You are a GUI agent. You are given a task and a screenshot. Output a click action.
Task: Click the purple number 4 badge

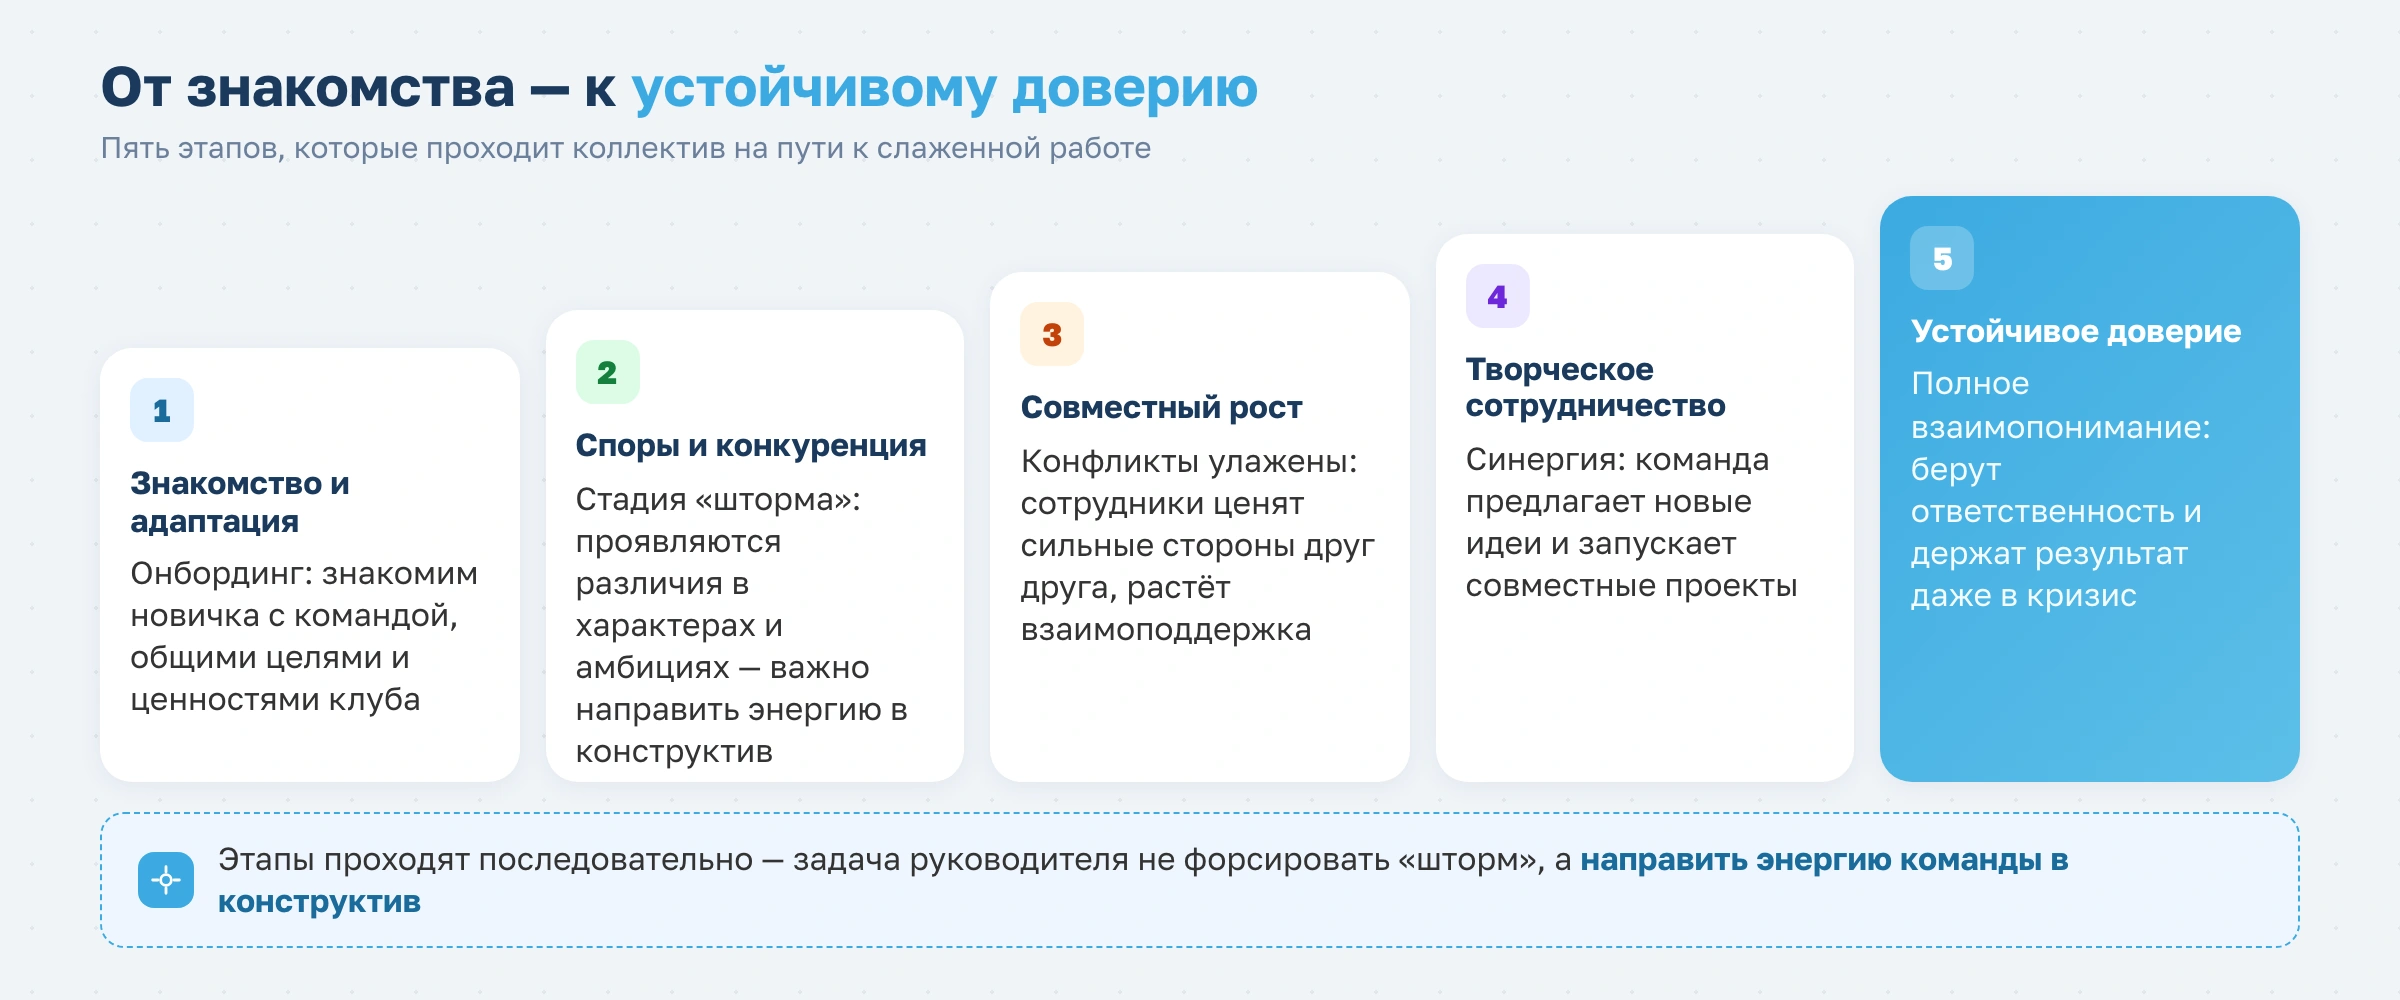1497,296
